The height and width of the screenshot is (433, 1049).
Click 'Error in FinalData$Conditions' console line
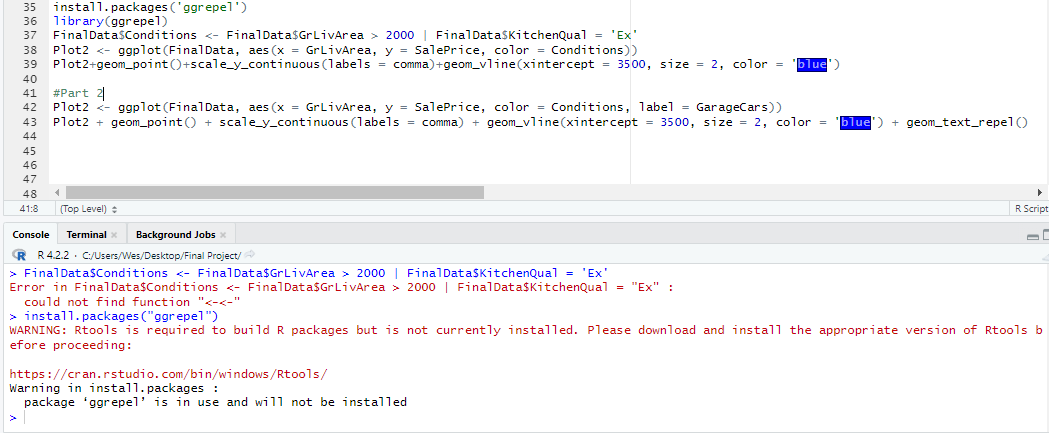[341, 287]
